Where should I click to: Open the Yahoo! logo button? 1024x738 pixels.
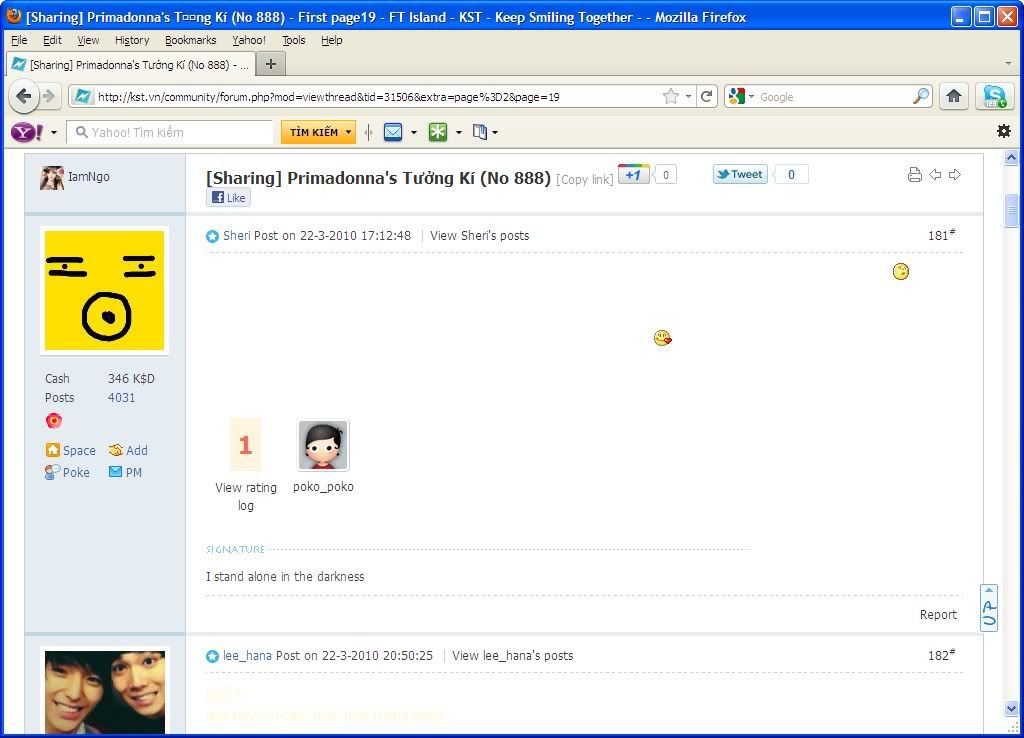(27, 132)
